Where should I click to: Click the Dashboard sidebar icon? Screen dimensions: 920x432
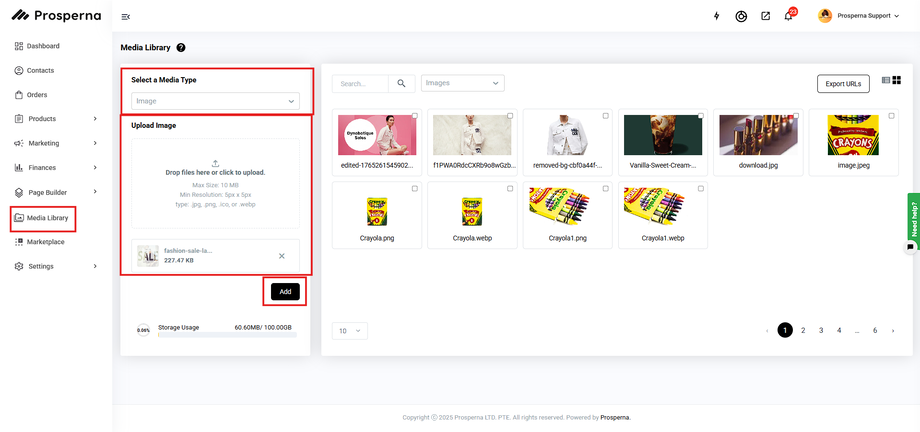click(19, 46)
